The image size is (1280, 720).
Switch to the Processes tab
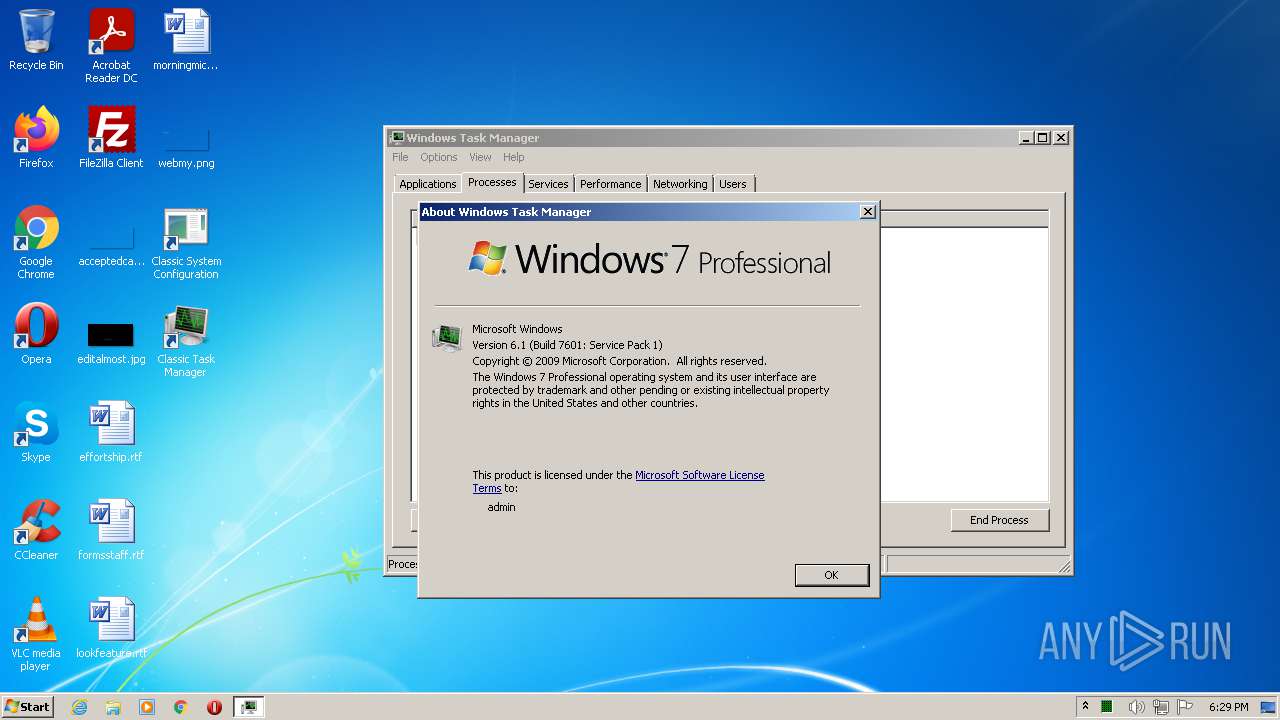tap(492, 182)
